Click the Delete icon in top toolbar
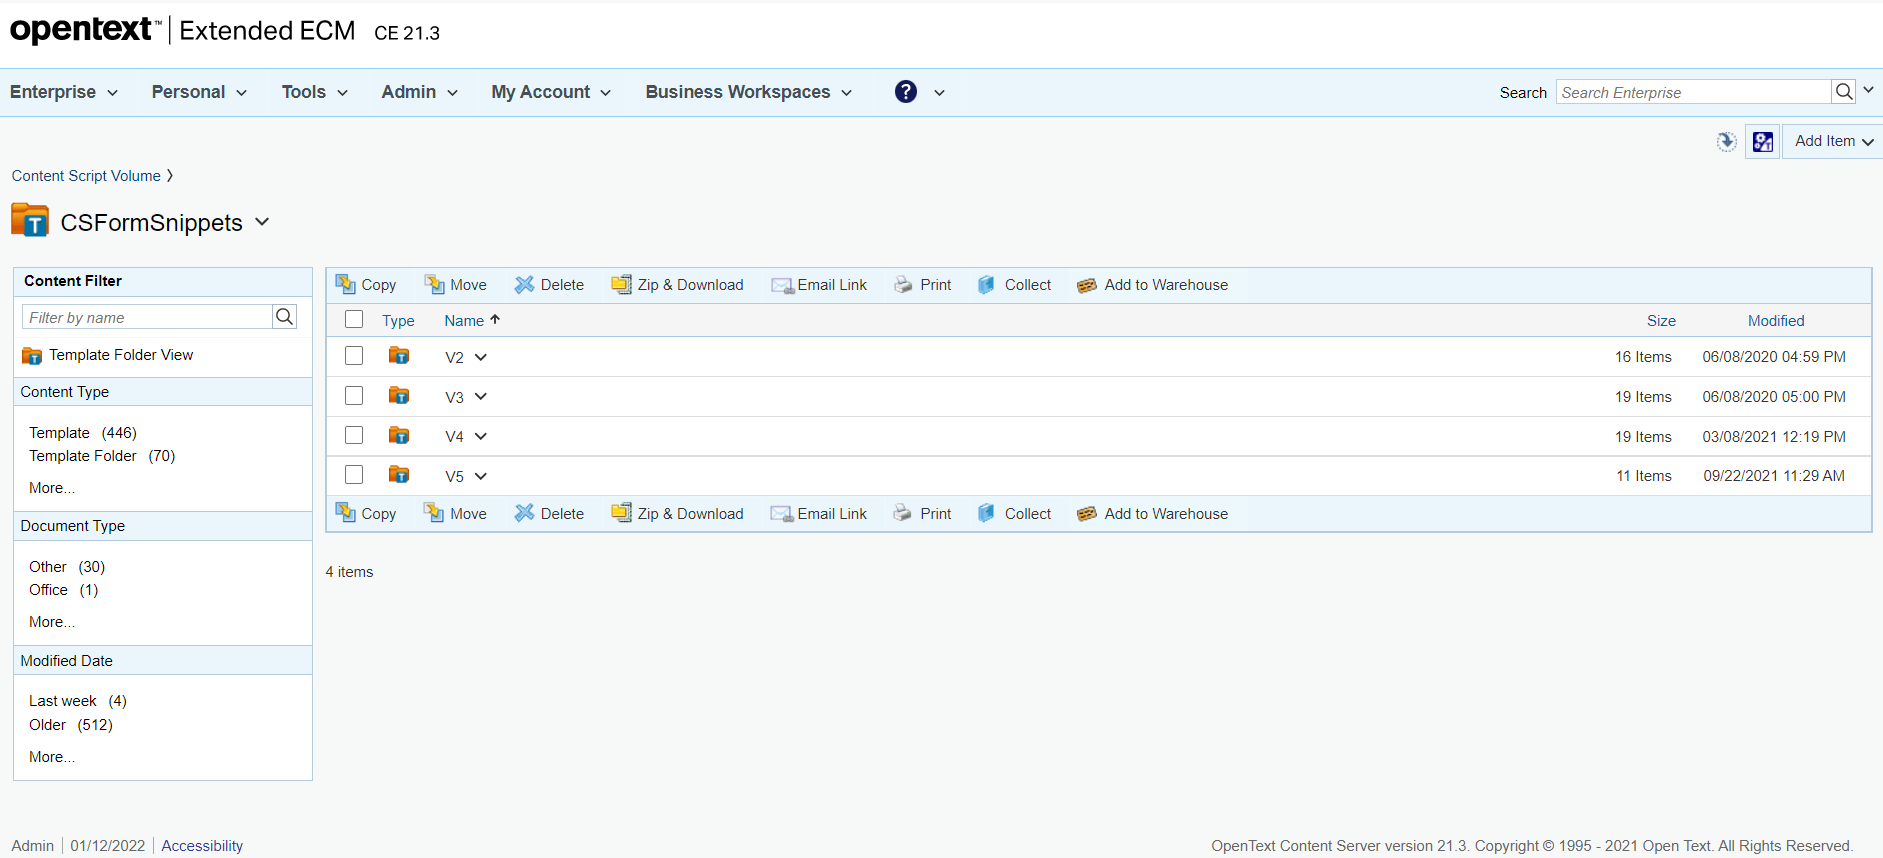 (524, 285)
